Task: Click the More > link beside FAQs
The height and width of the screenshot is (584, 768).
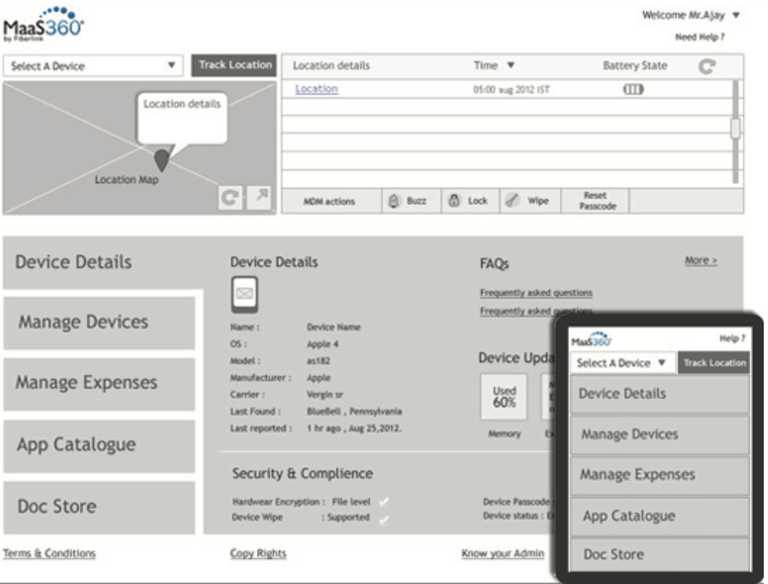Action: click(x=700, y=260)
